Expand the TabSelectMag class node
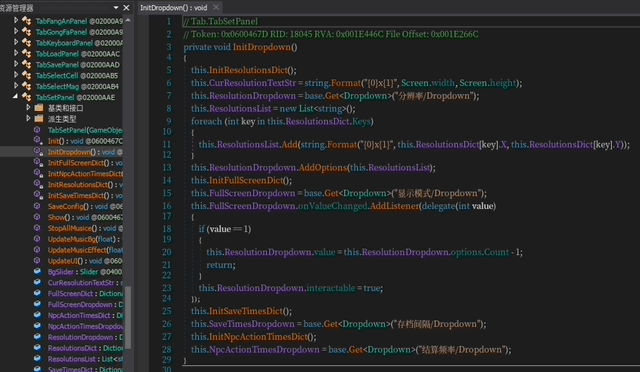Image resolution: width=640 pixels, height=372 pixels. 16,86
